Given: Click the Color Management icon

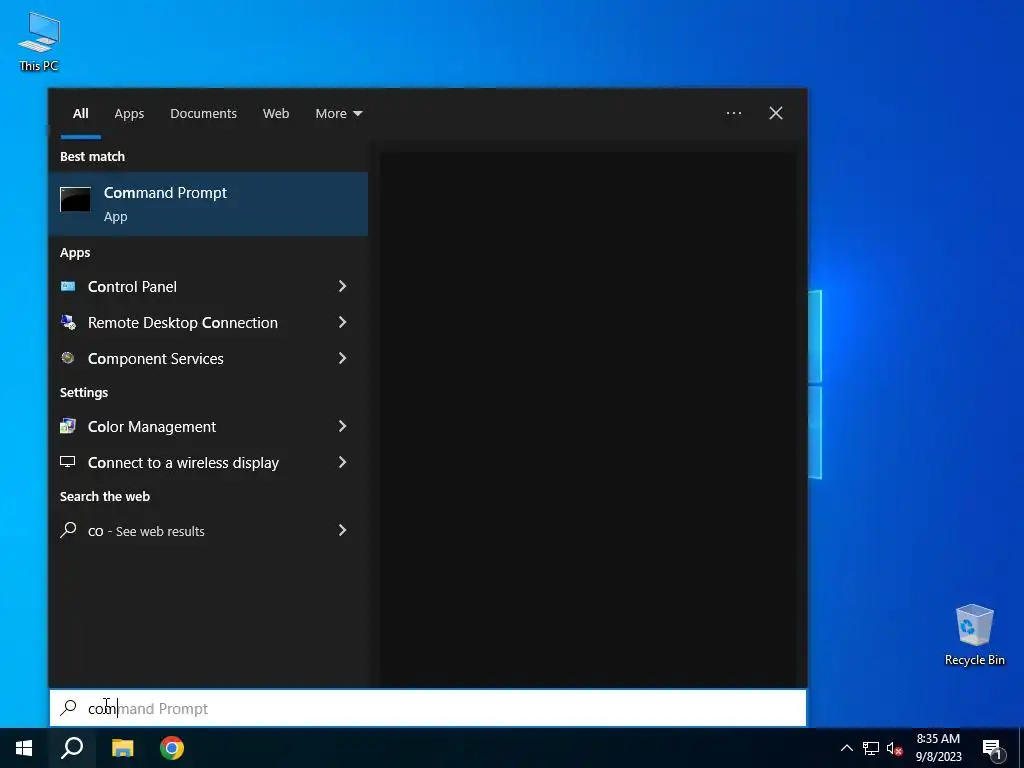Looking at the screenshot, I should point(68,426).
